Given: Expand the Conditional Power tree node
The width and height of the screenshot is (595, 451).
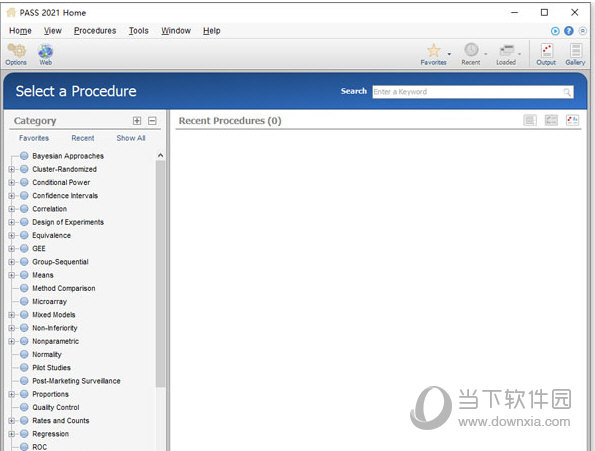Looking at the screenshot, I should tap(11, 182).
